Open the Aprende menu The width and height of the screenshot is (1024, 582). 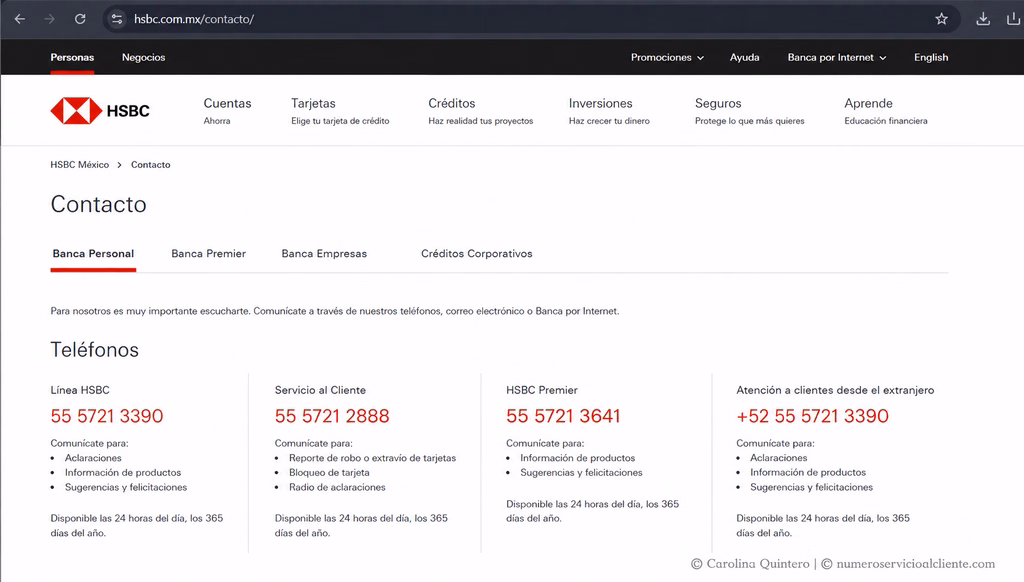pos(868,103)
